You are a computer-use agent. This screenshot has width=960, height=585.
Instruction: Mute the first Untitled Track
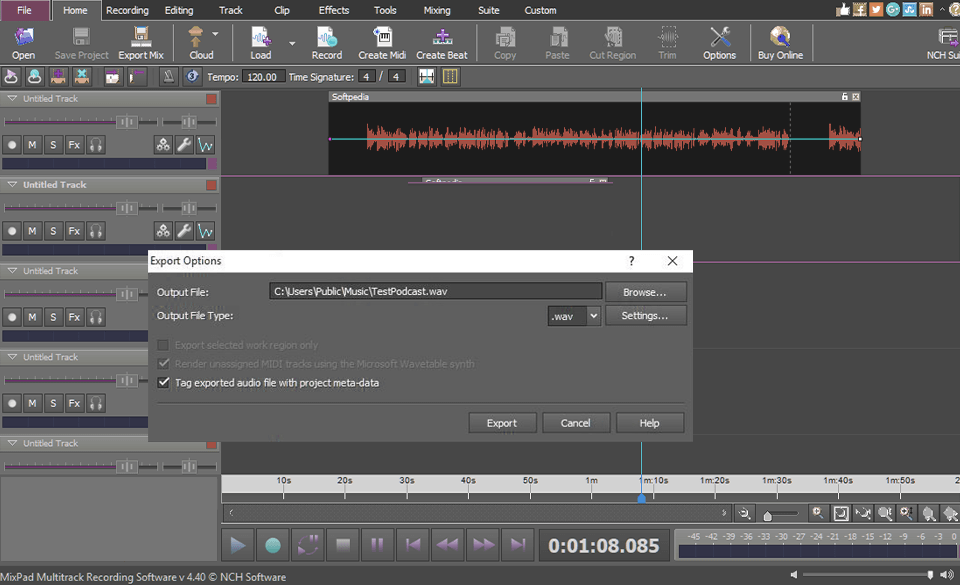click(31, 144)
